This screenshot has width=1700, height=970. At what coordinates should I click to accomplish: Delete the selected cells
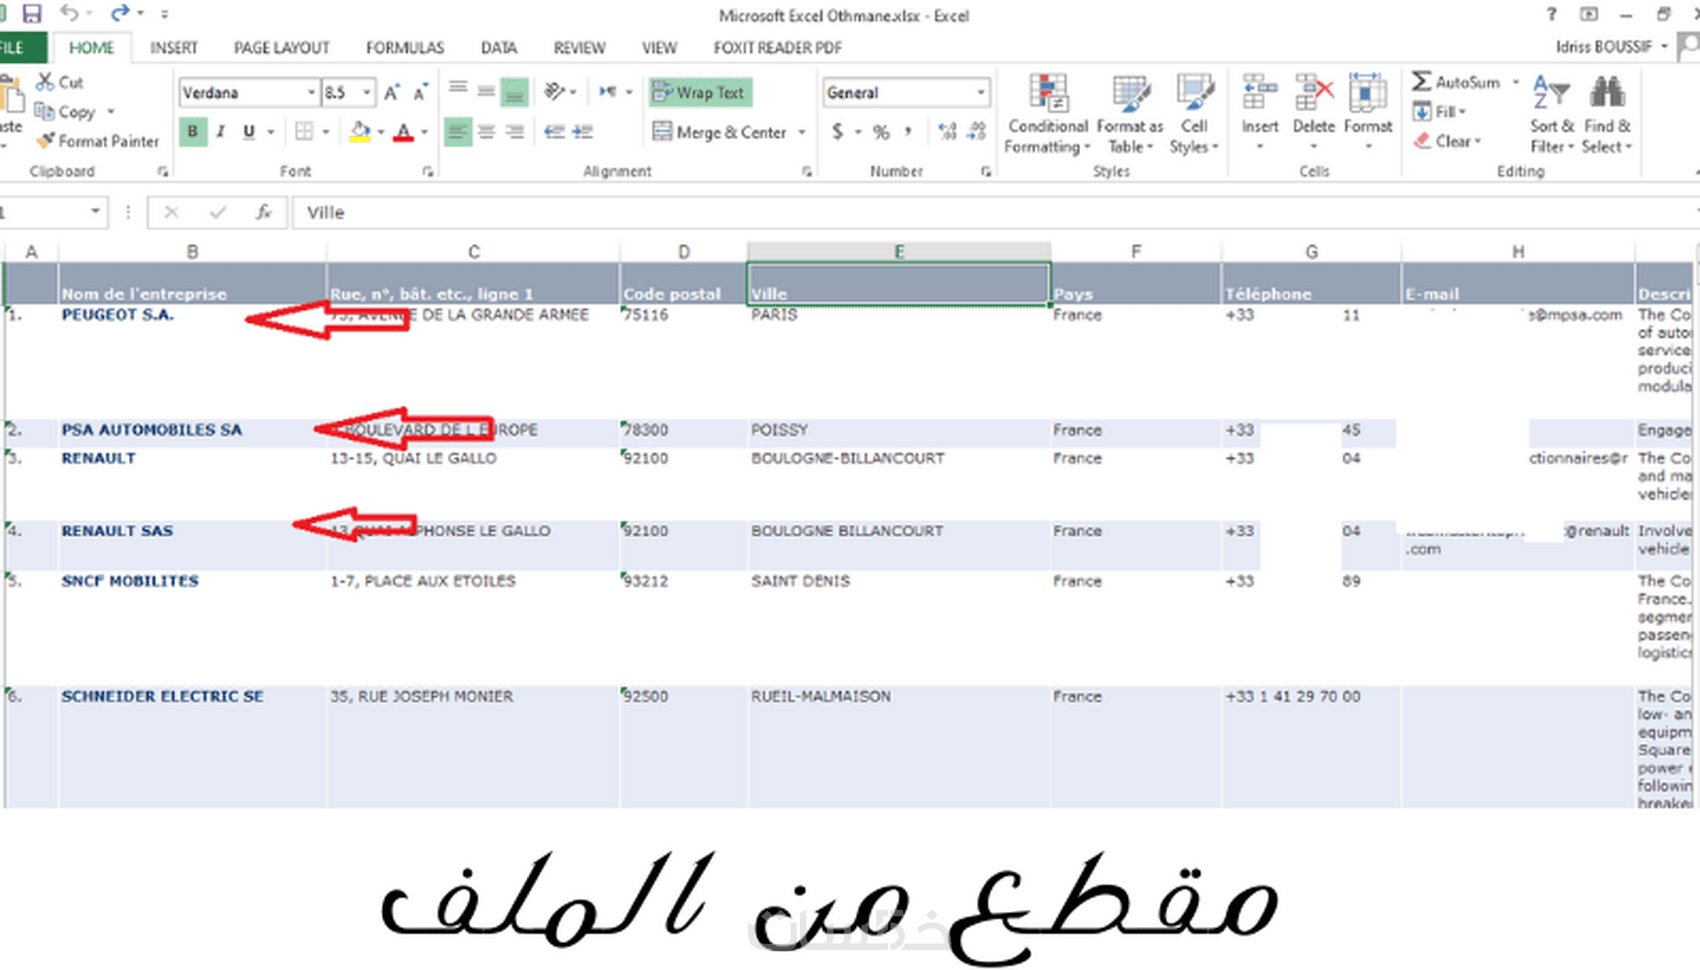[1313, 113]
